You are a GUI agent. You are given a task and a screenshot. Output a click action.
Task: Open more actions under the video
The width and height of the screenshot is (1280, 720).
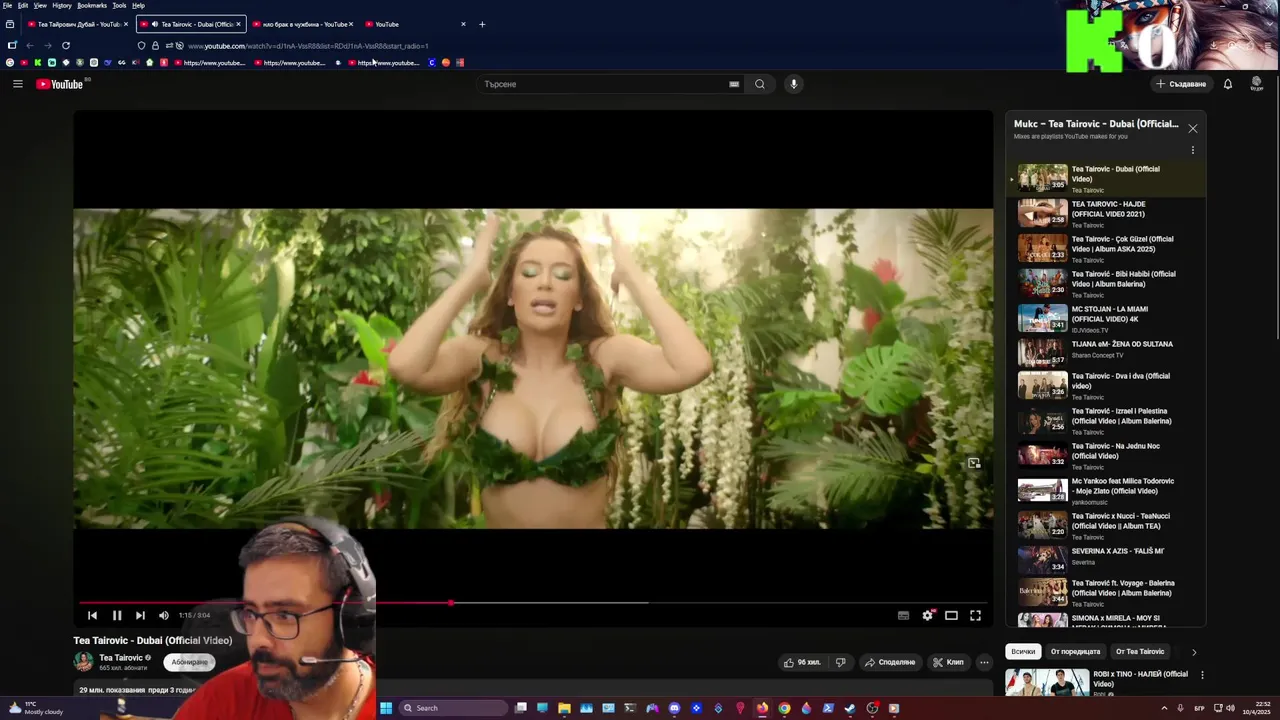(x=984, y=662)
